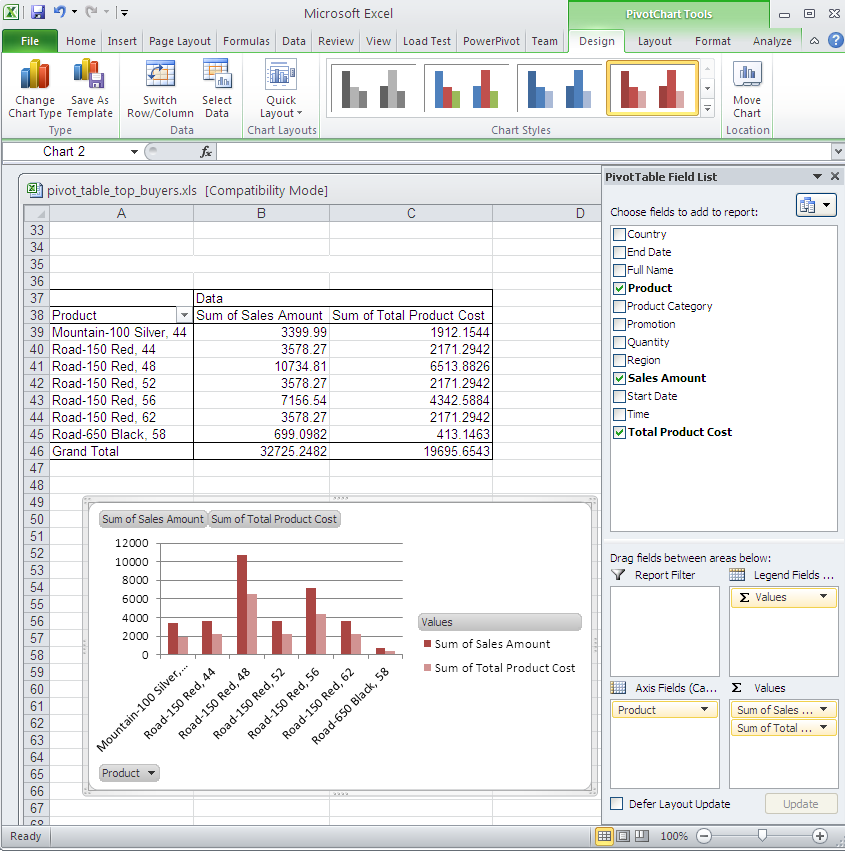Viewport: 845px width, 851px height.
Task: Check the Full Name field
Action: point(619,270)
